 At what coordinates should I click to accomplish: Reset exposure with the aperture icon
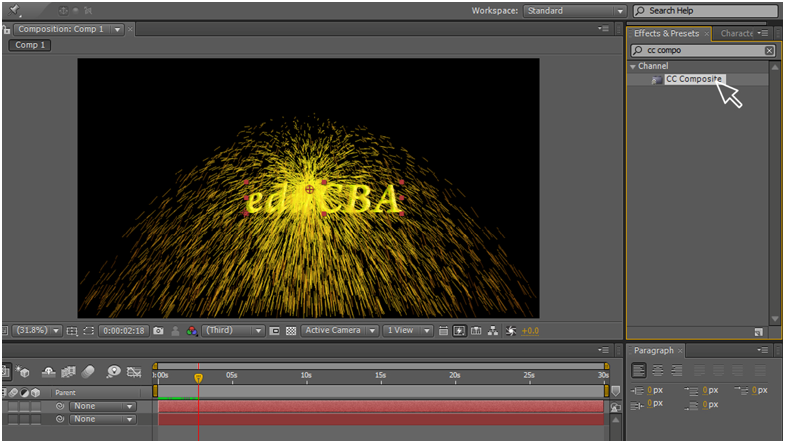pyautogui.click(x=511, y=331)
